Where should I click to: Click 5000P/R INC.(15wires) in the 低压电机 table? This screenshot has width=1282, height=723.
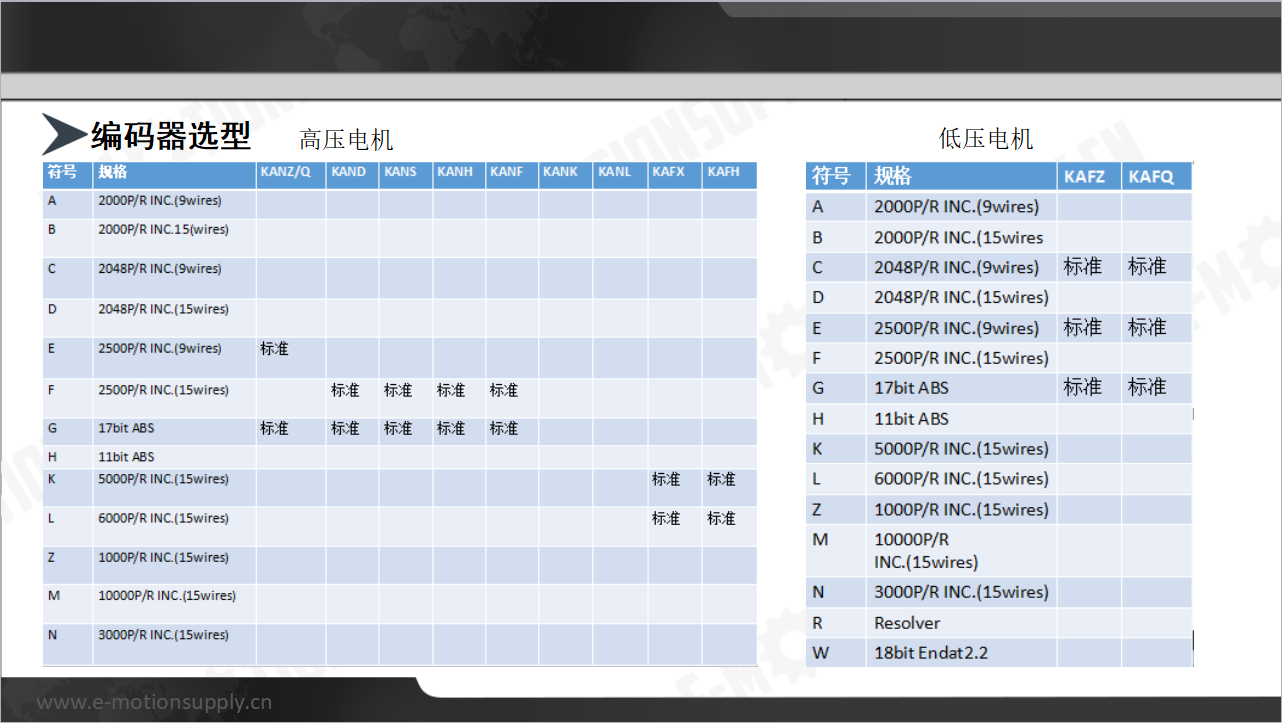click(x=961, y=449)
